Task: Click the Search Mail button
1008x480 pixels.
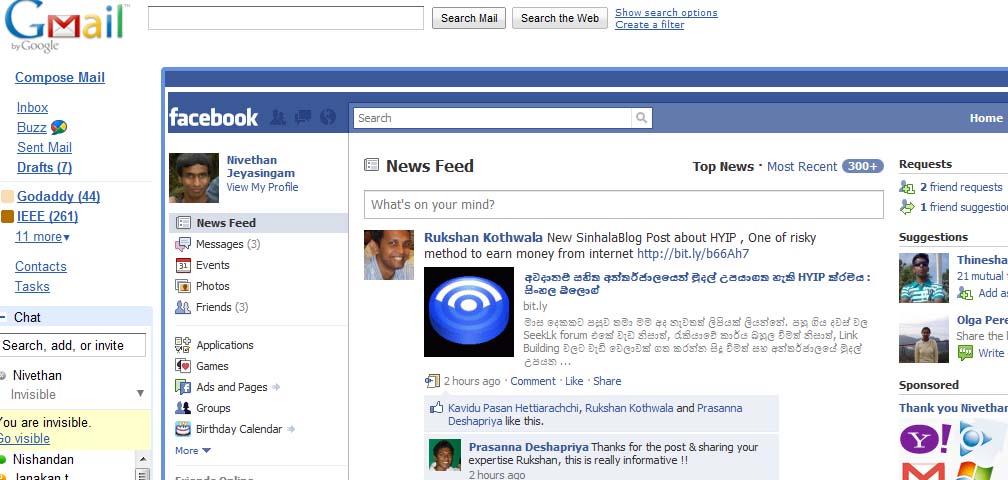Action: [469, 18]
